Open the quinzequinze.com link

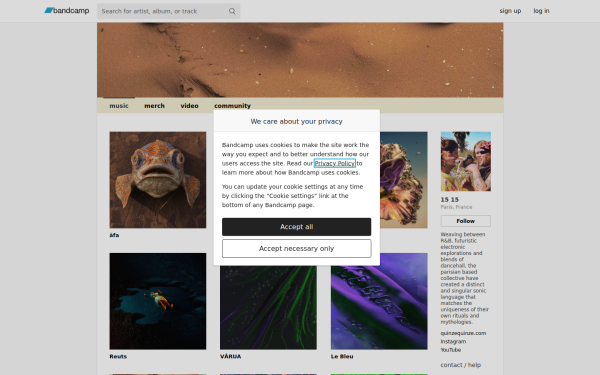(463, 333)
